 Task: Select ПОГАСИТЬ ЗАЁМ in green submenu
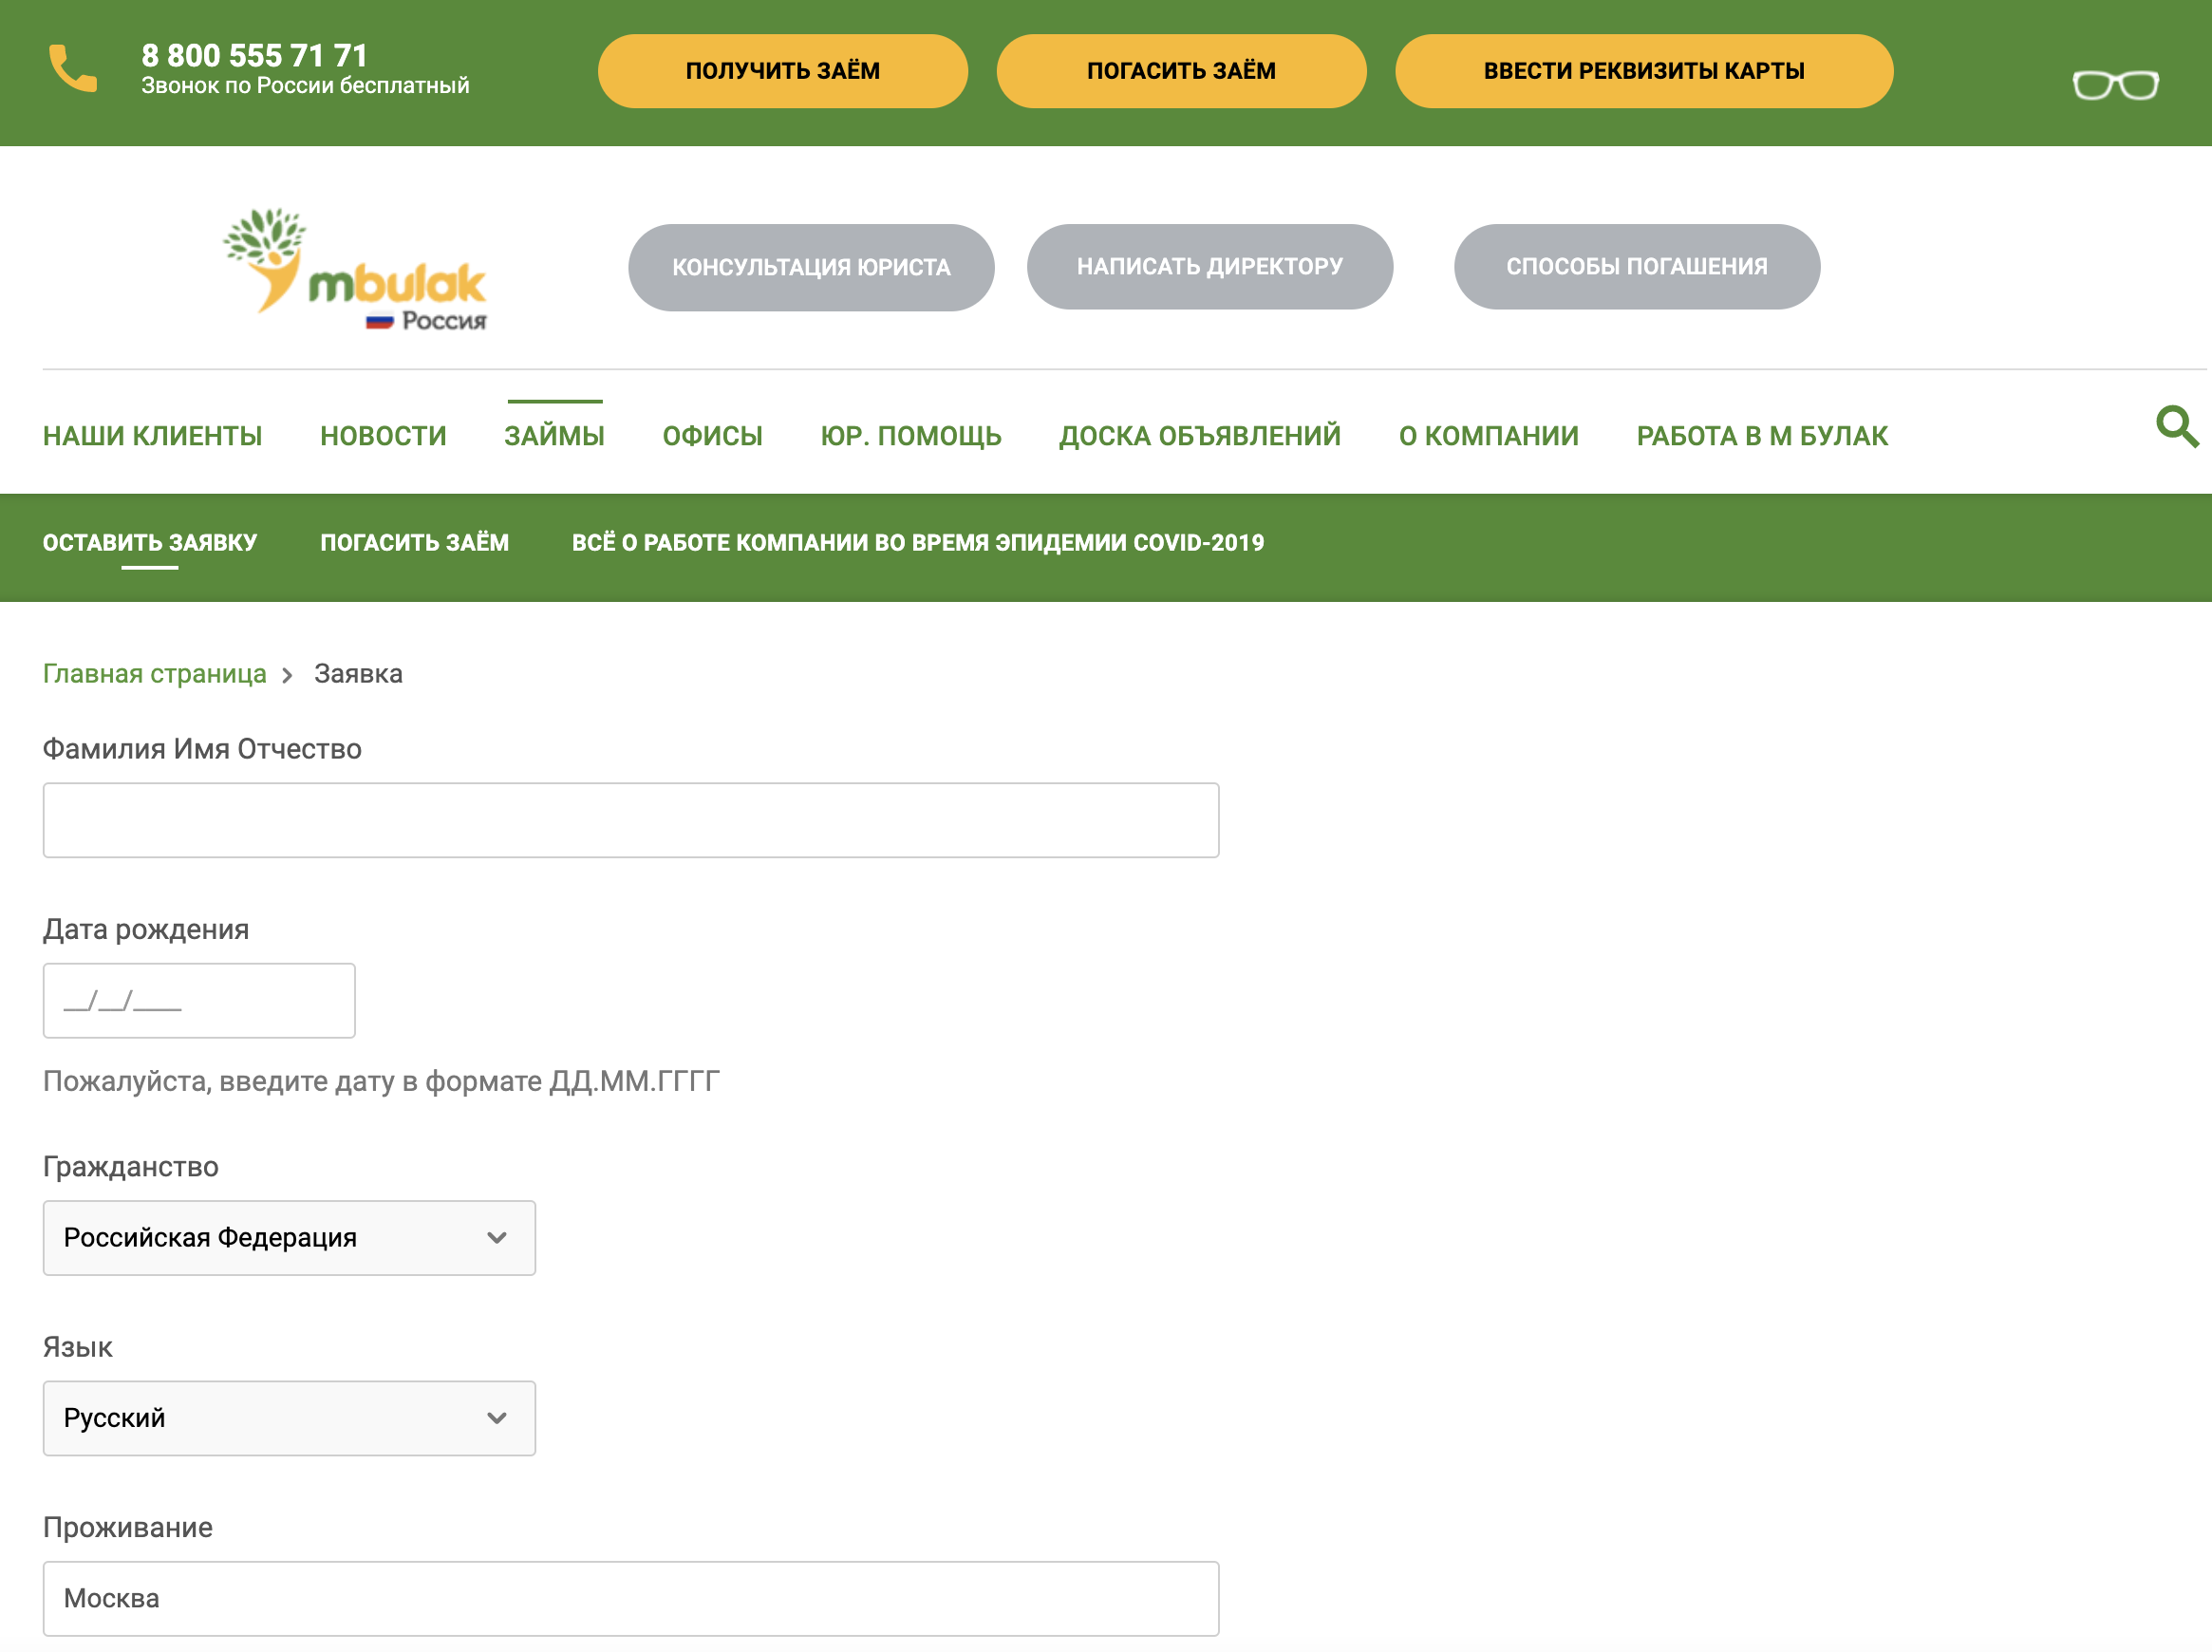point(414,542)
